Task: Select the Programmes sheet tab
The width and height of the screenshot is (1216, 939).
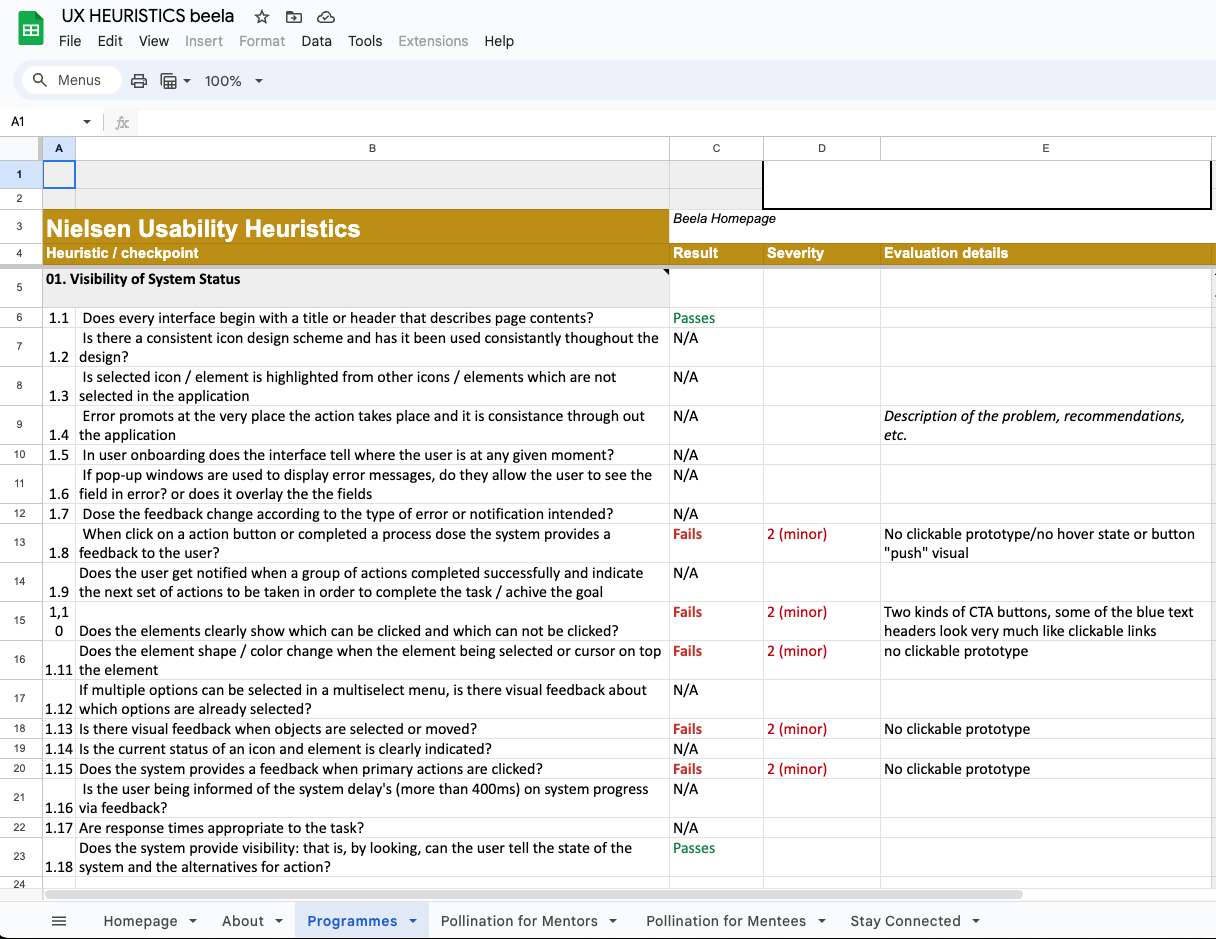Action: pyautogui.click(x=352, y=921)
